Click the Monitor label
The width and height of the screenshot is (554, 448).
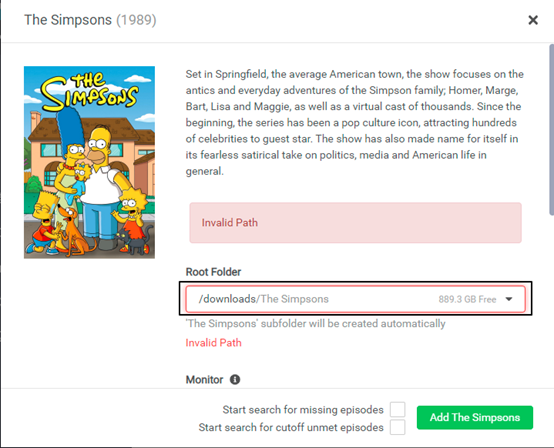pyautogui.click(x=204, y=379)
